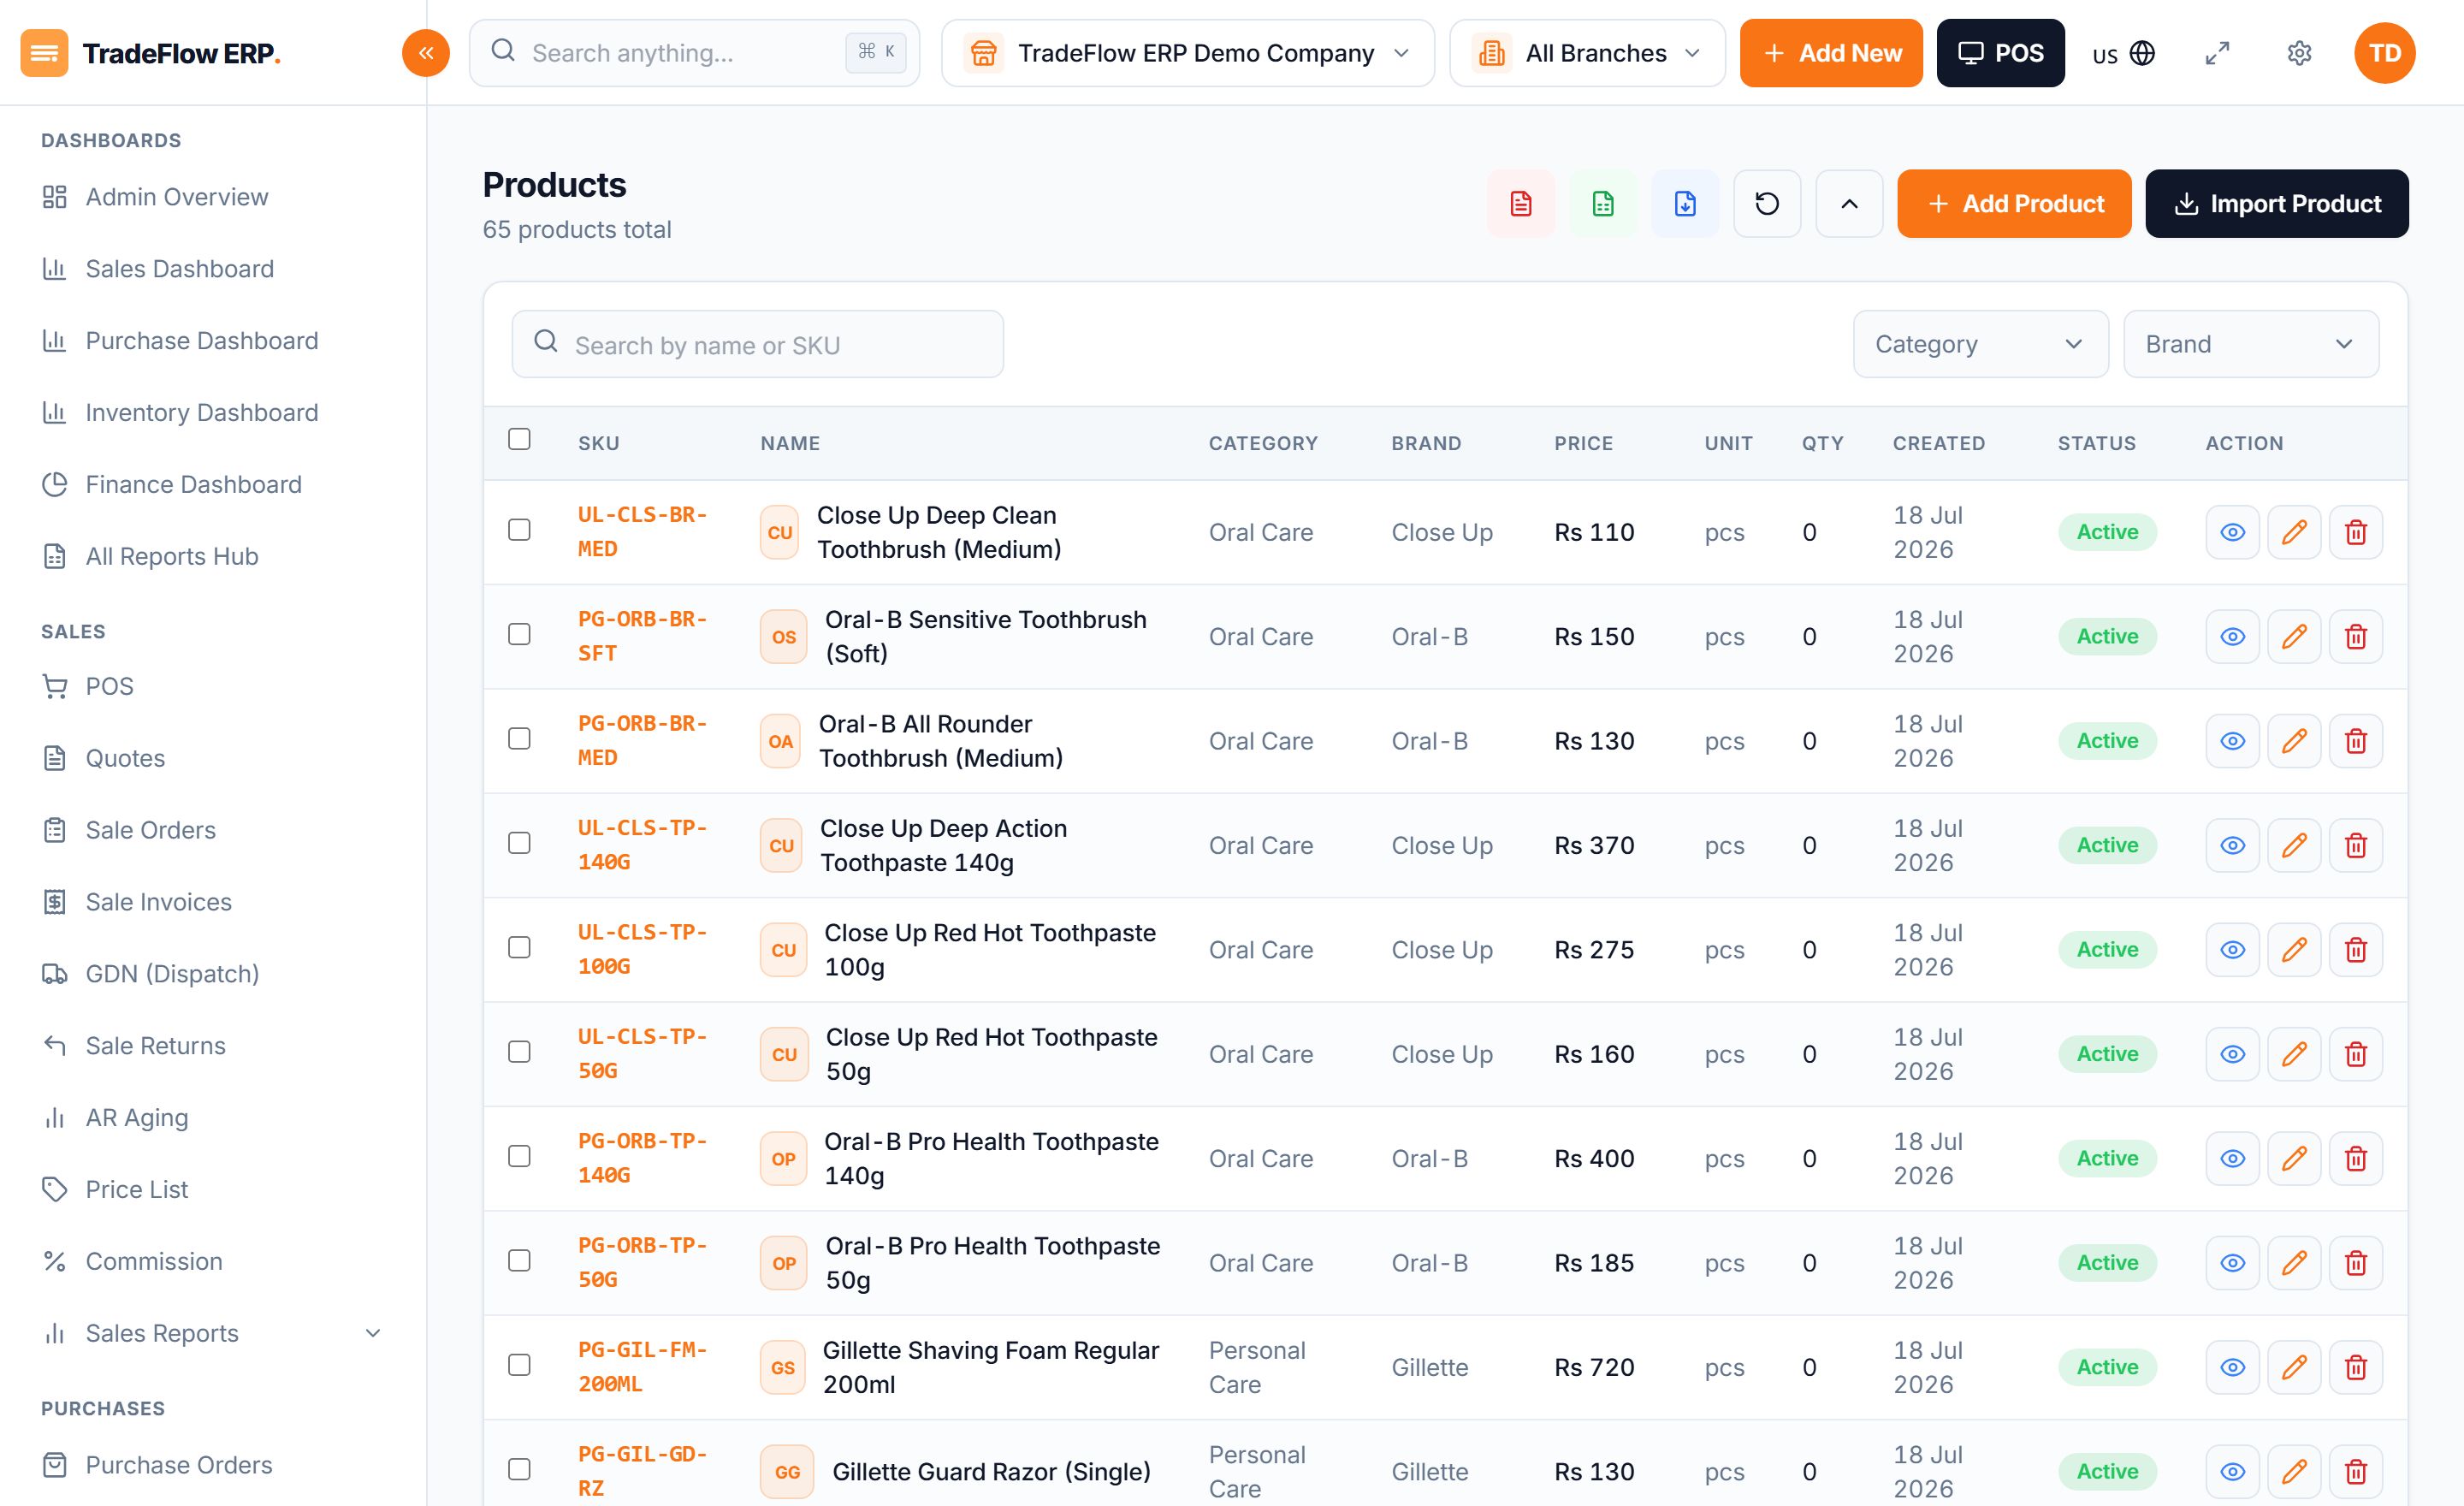Sort by the PRICE column header
Viewport: 2464px width, 1506px height.
pyautogui.click(x=1583, y=443)
